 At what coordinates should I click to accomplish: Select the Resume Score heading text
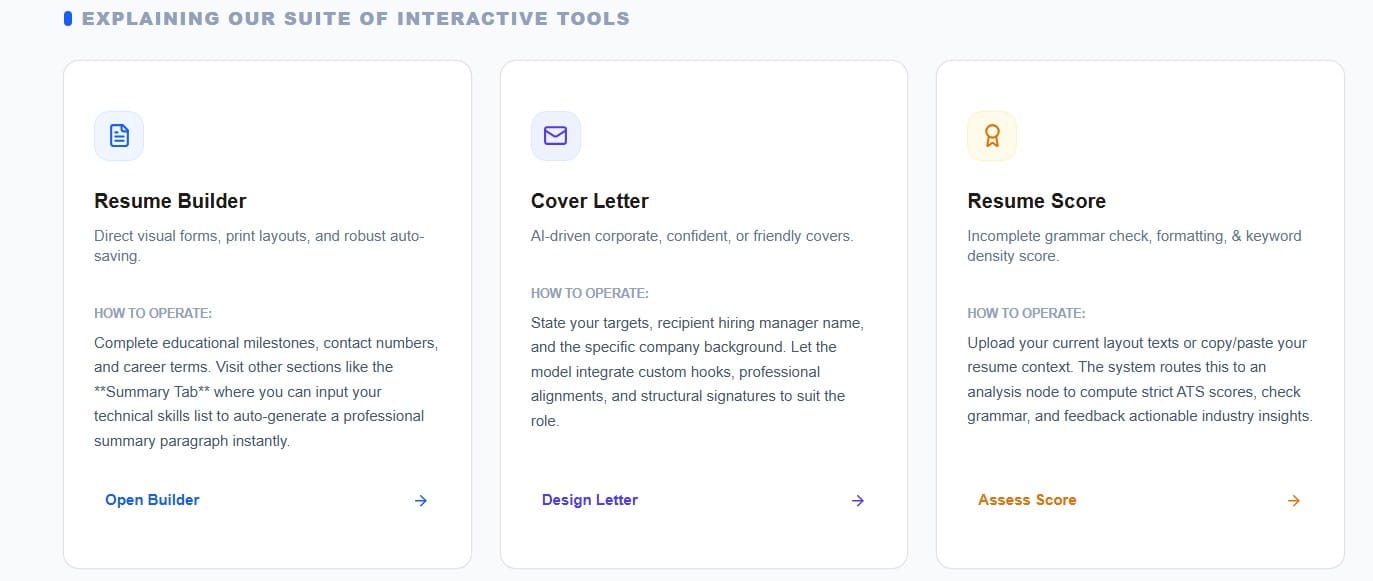pos(1036,201)
